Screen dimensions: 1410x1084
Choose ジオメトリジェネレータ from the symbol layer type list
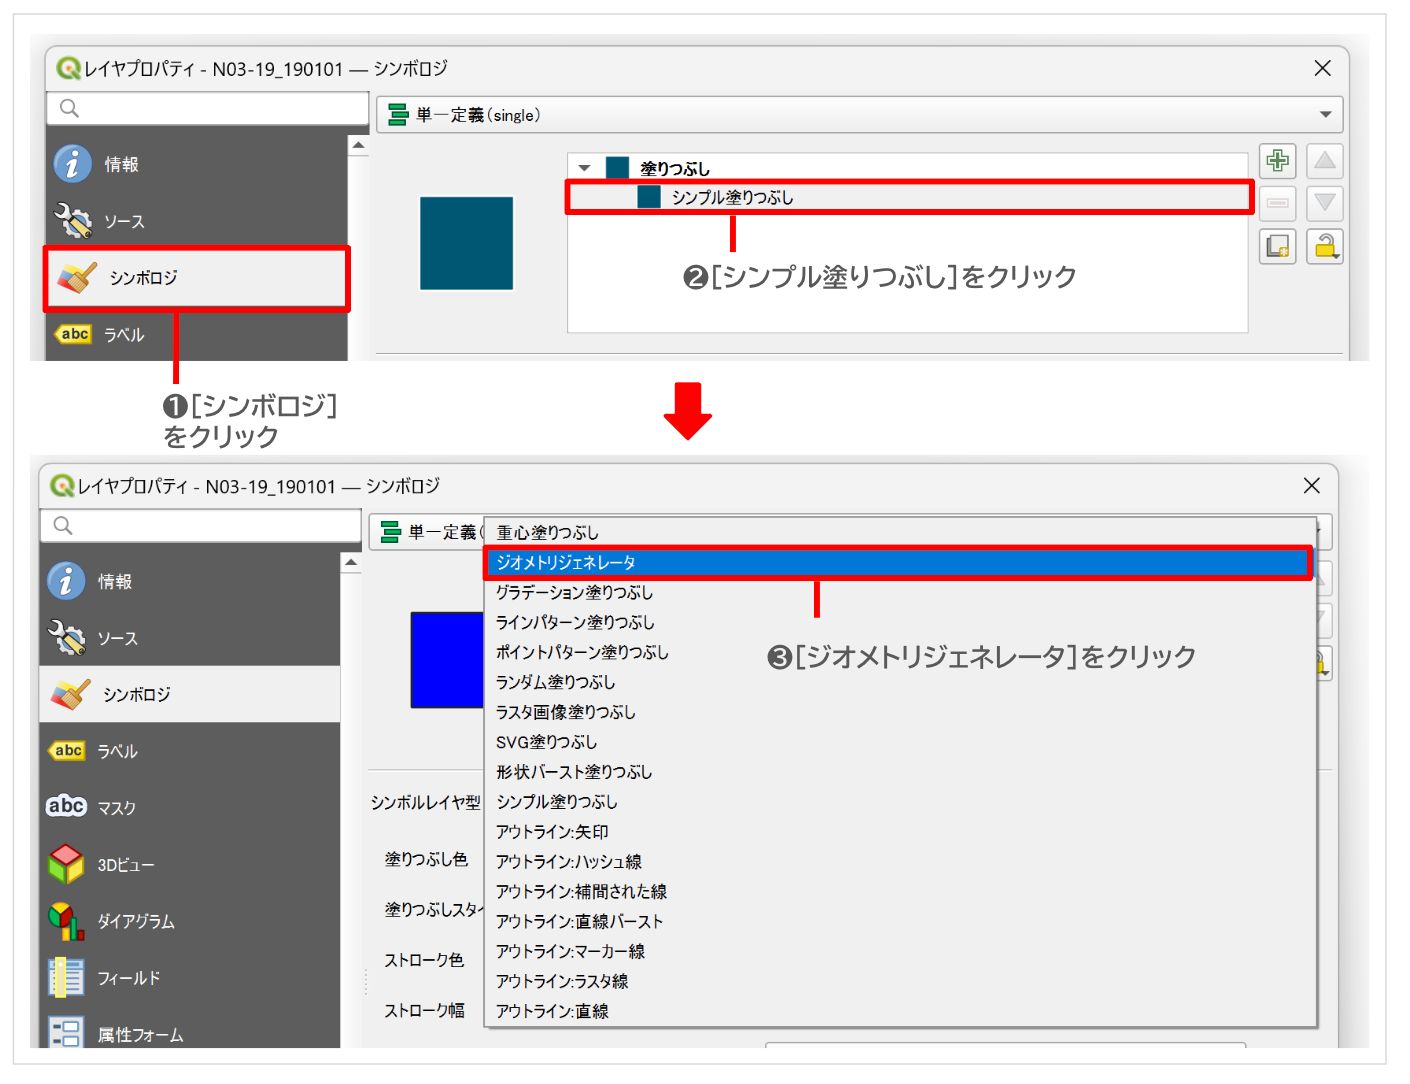tap(900, 562)
